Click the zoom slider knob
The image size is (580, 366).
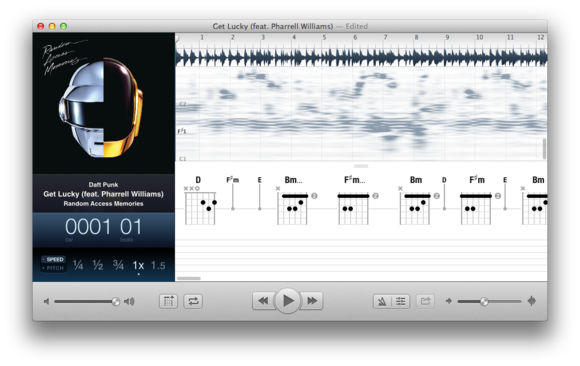[x=484, y=302]
